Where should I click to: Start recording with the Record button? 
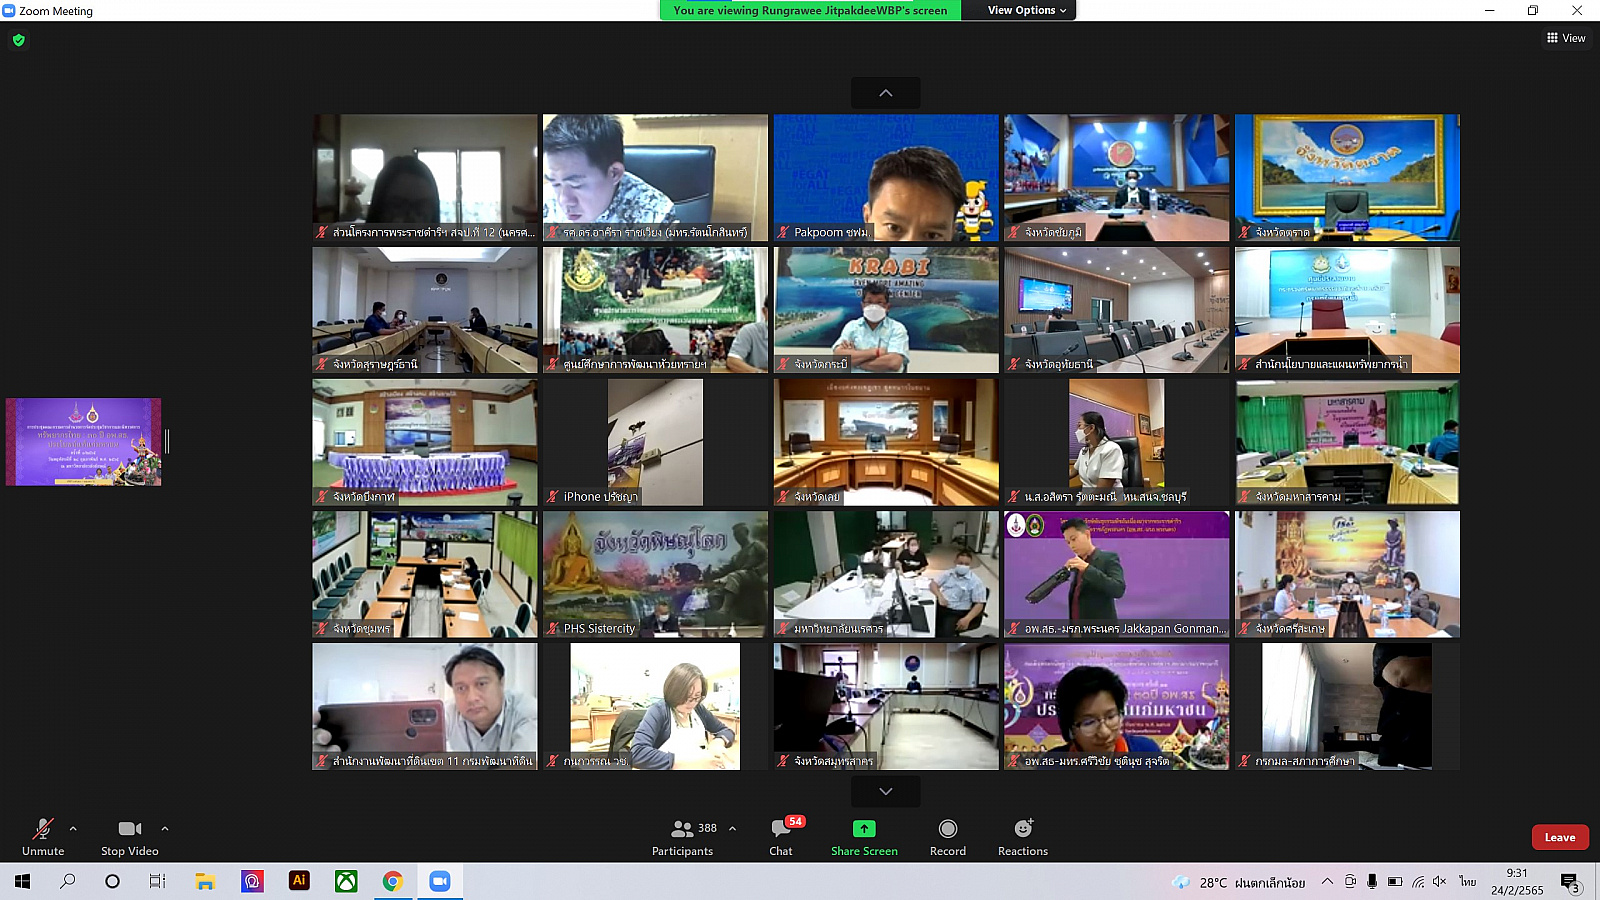[947, 837]
